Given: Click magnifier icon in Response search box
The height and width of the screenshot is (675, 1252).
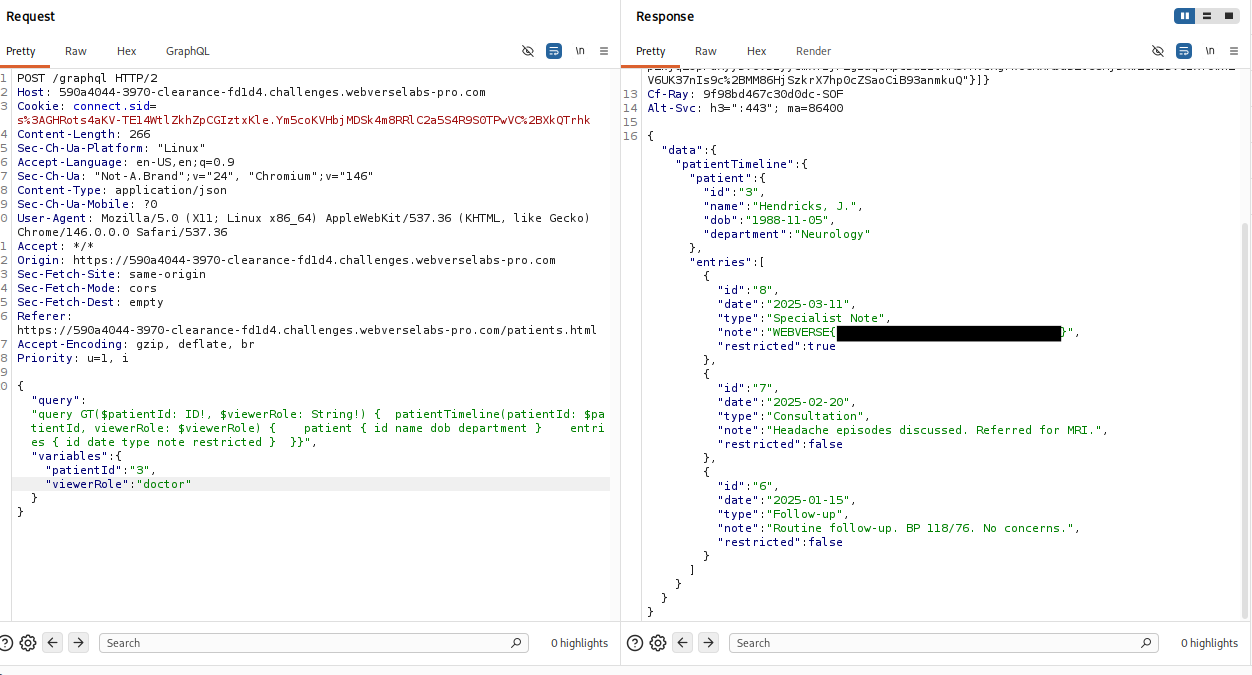Looking at the screenshot, I should click(1146, 643).
